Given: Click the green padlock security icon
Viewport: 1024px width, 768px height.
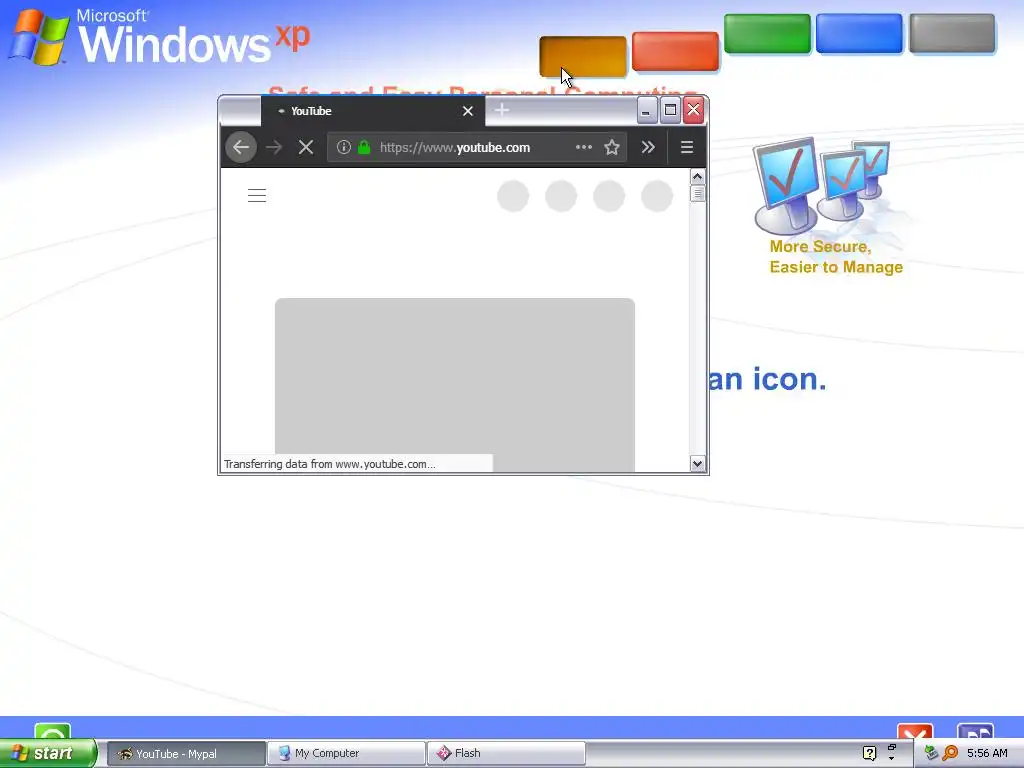Looking at the screenshot, I should [x=364, y=147].
